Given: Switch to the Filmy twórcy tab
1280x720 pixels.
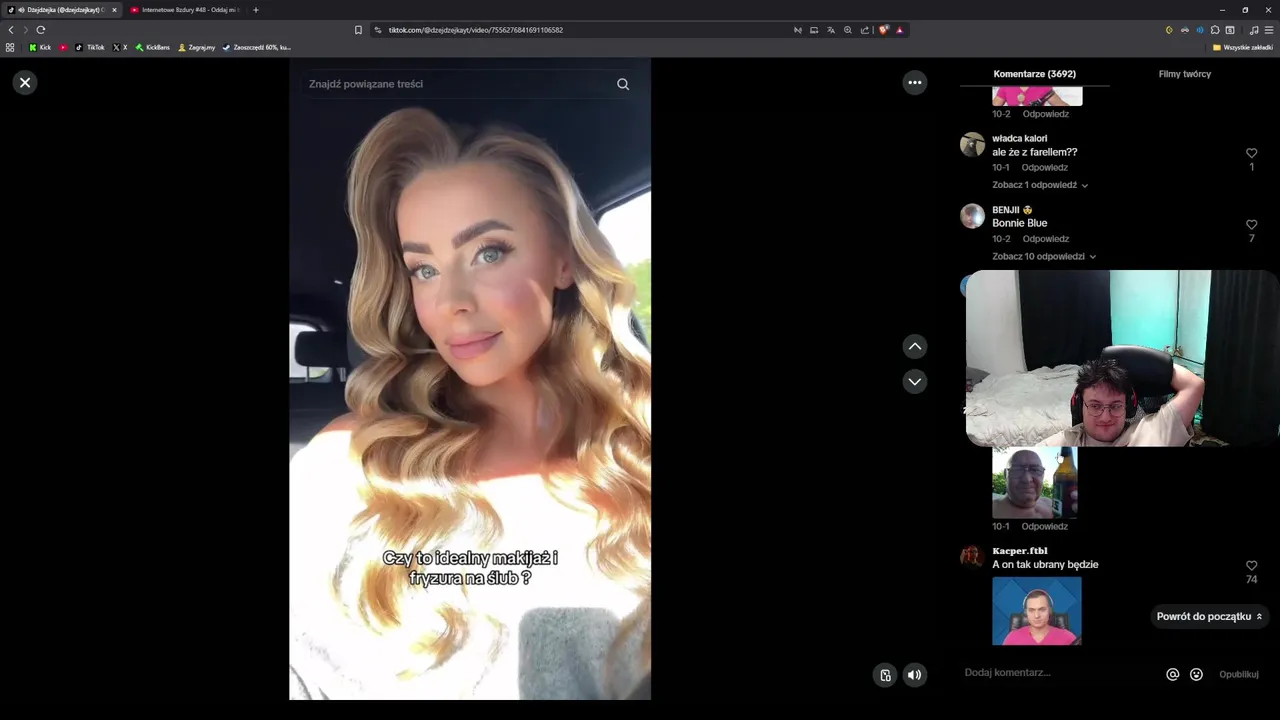Looking at the screenshot, I should pyautogui.click(x=1185, y=74).
